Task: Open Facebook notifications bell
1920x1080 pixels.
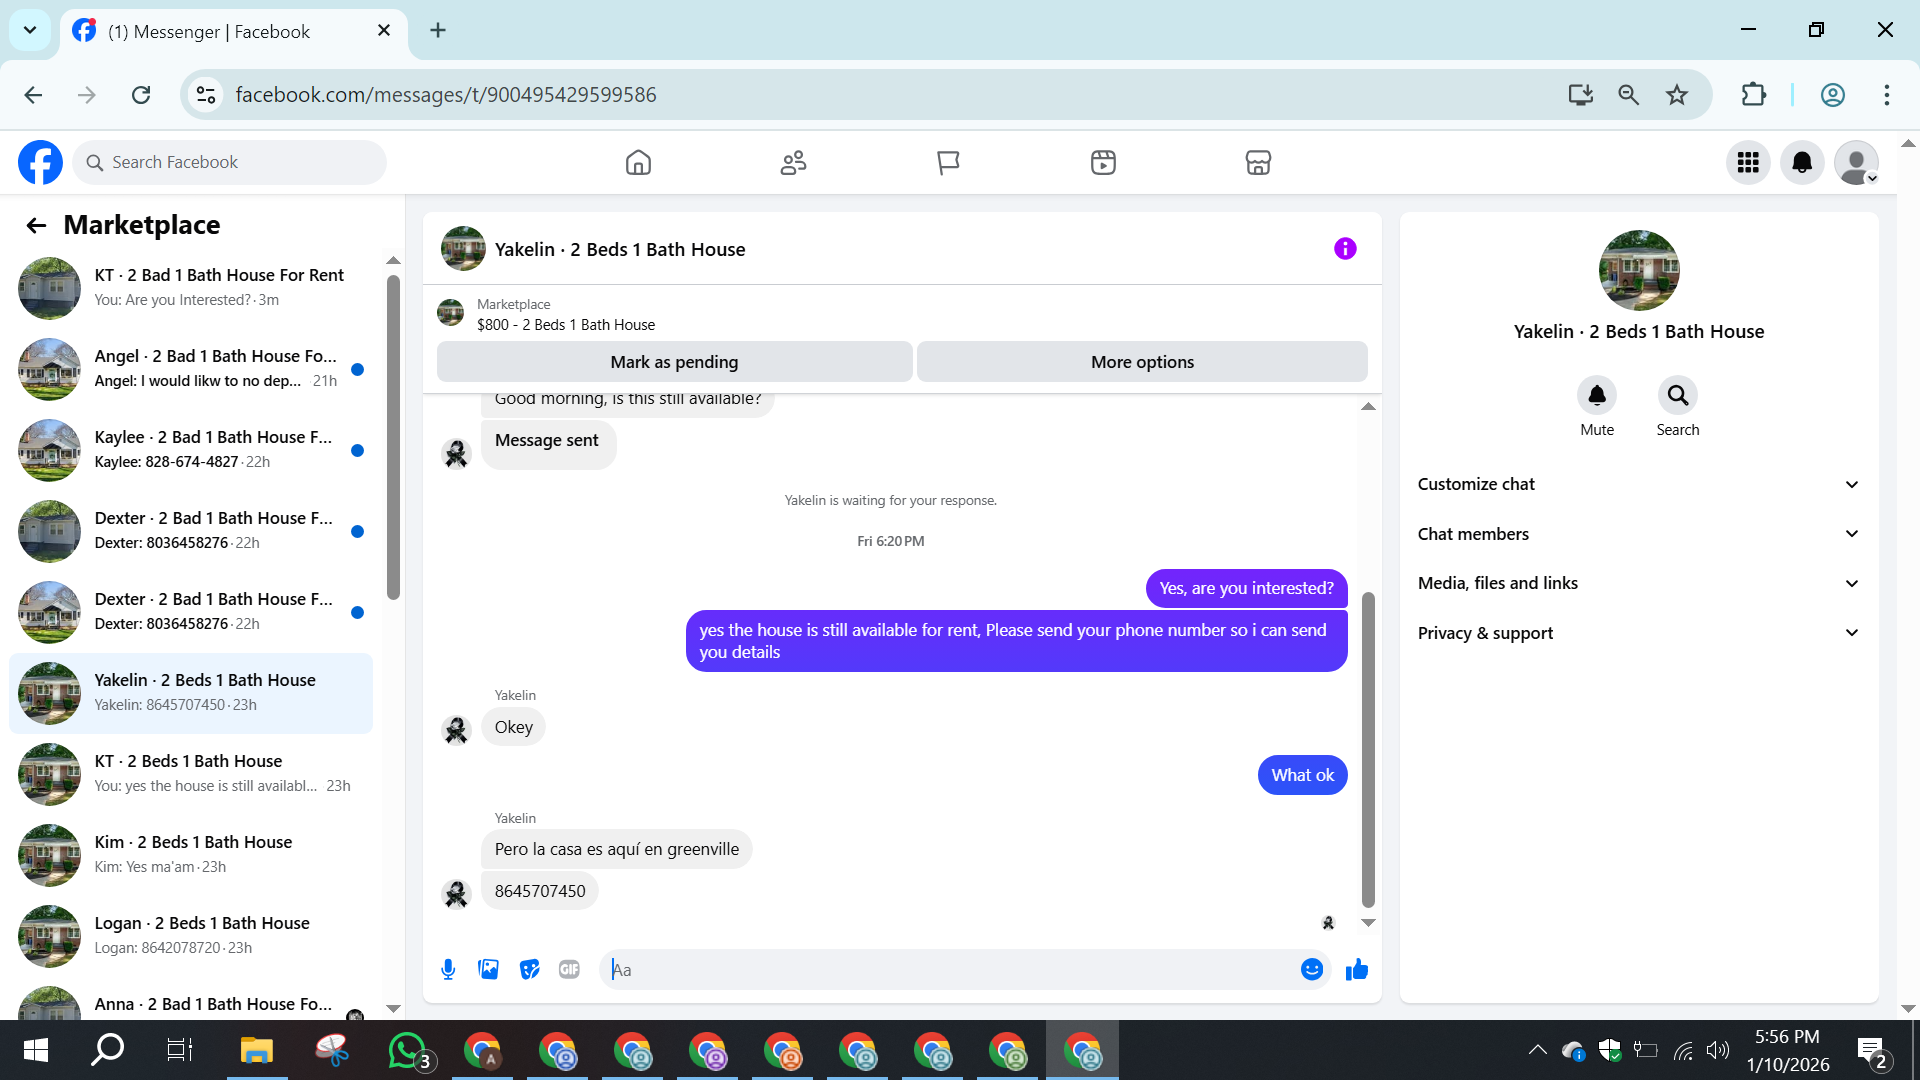Action: pos(1802,163)
